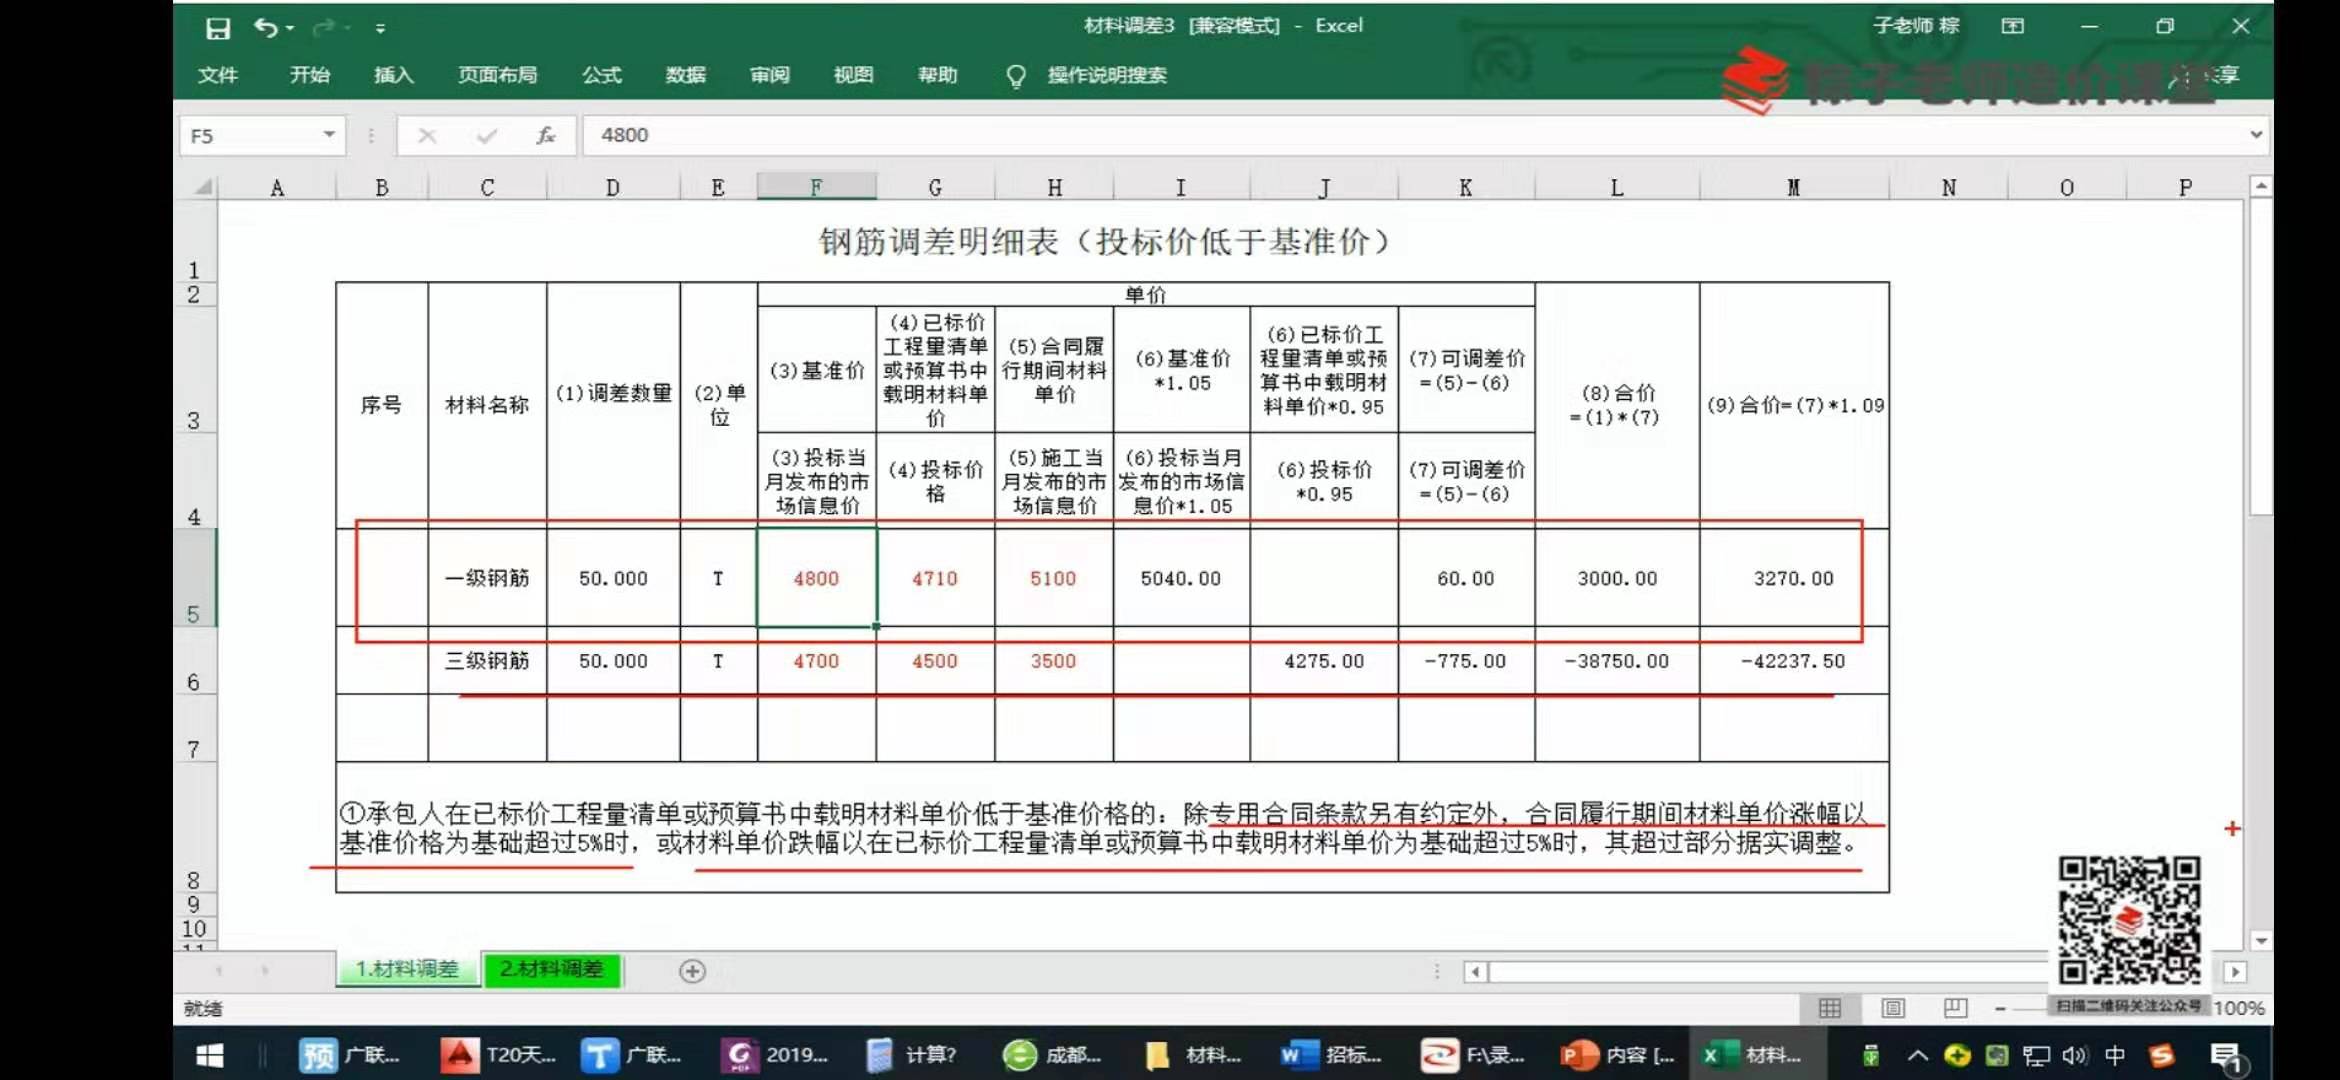Click the 100% zoom level

(x=2239, y=1008)
